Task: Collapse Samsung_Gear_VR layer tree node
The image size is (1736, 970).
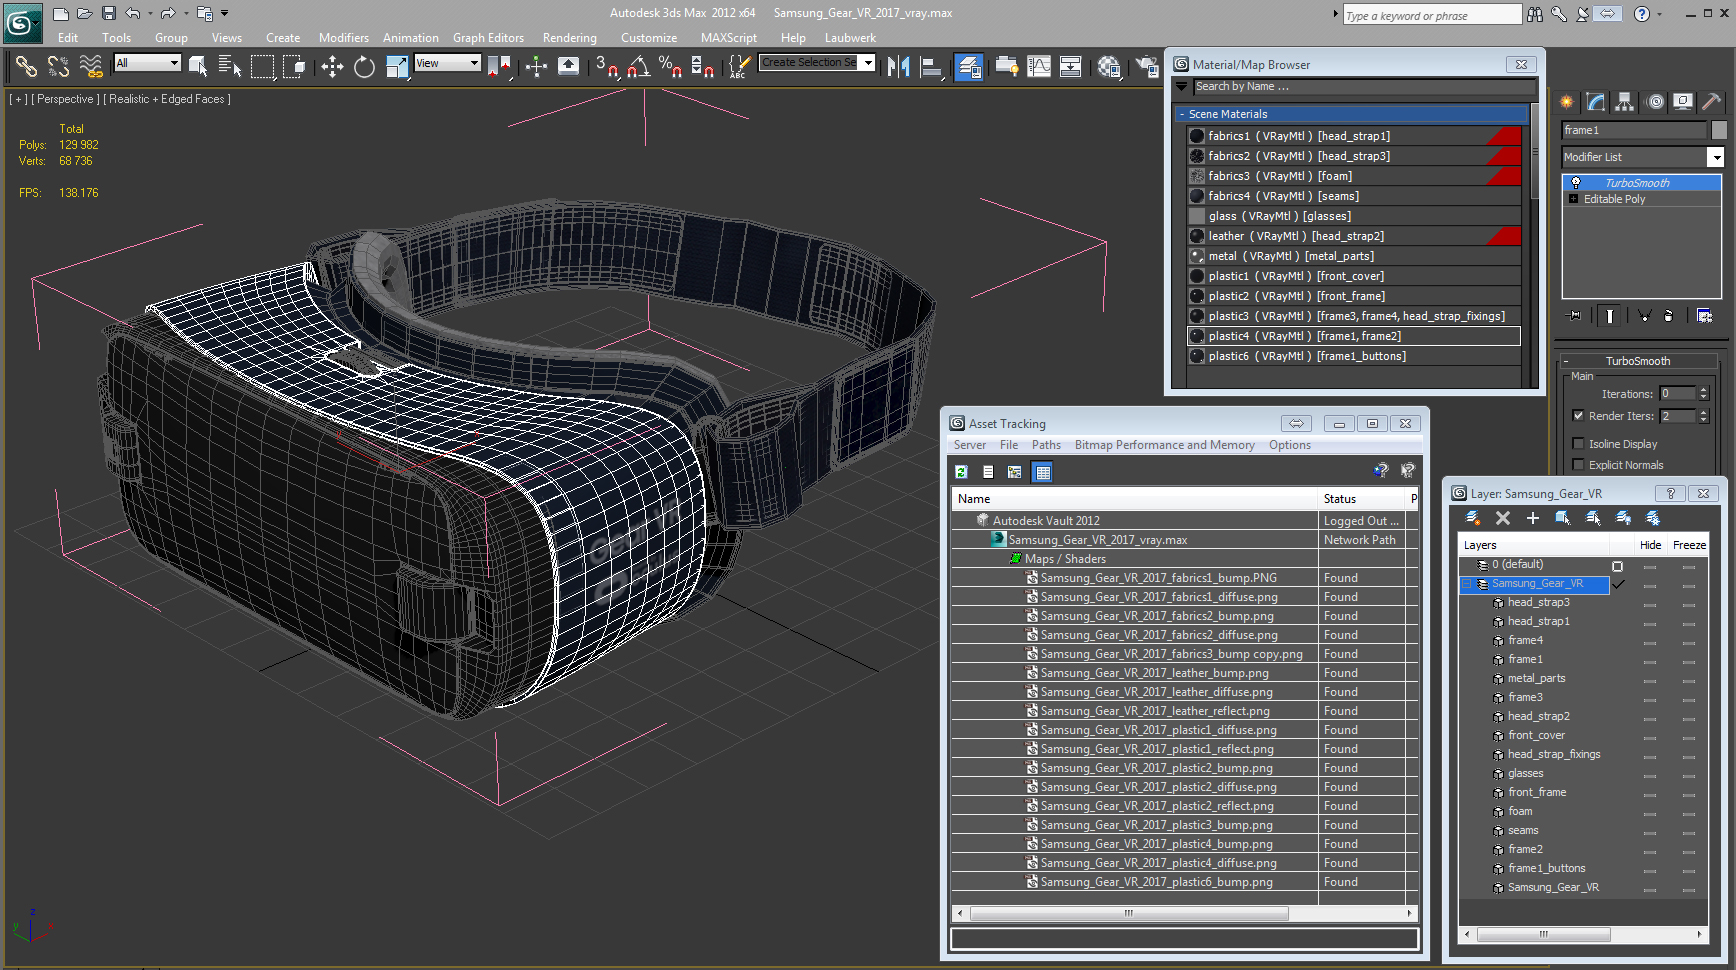Action: tap(1467, 584)
